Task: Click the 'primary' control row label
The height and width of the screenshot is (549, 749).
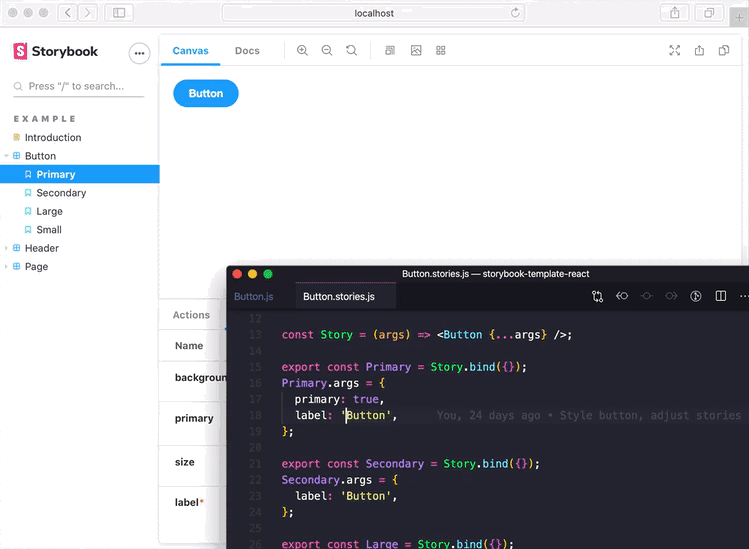Action: pos(194,419)
